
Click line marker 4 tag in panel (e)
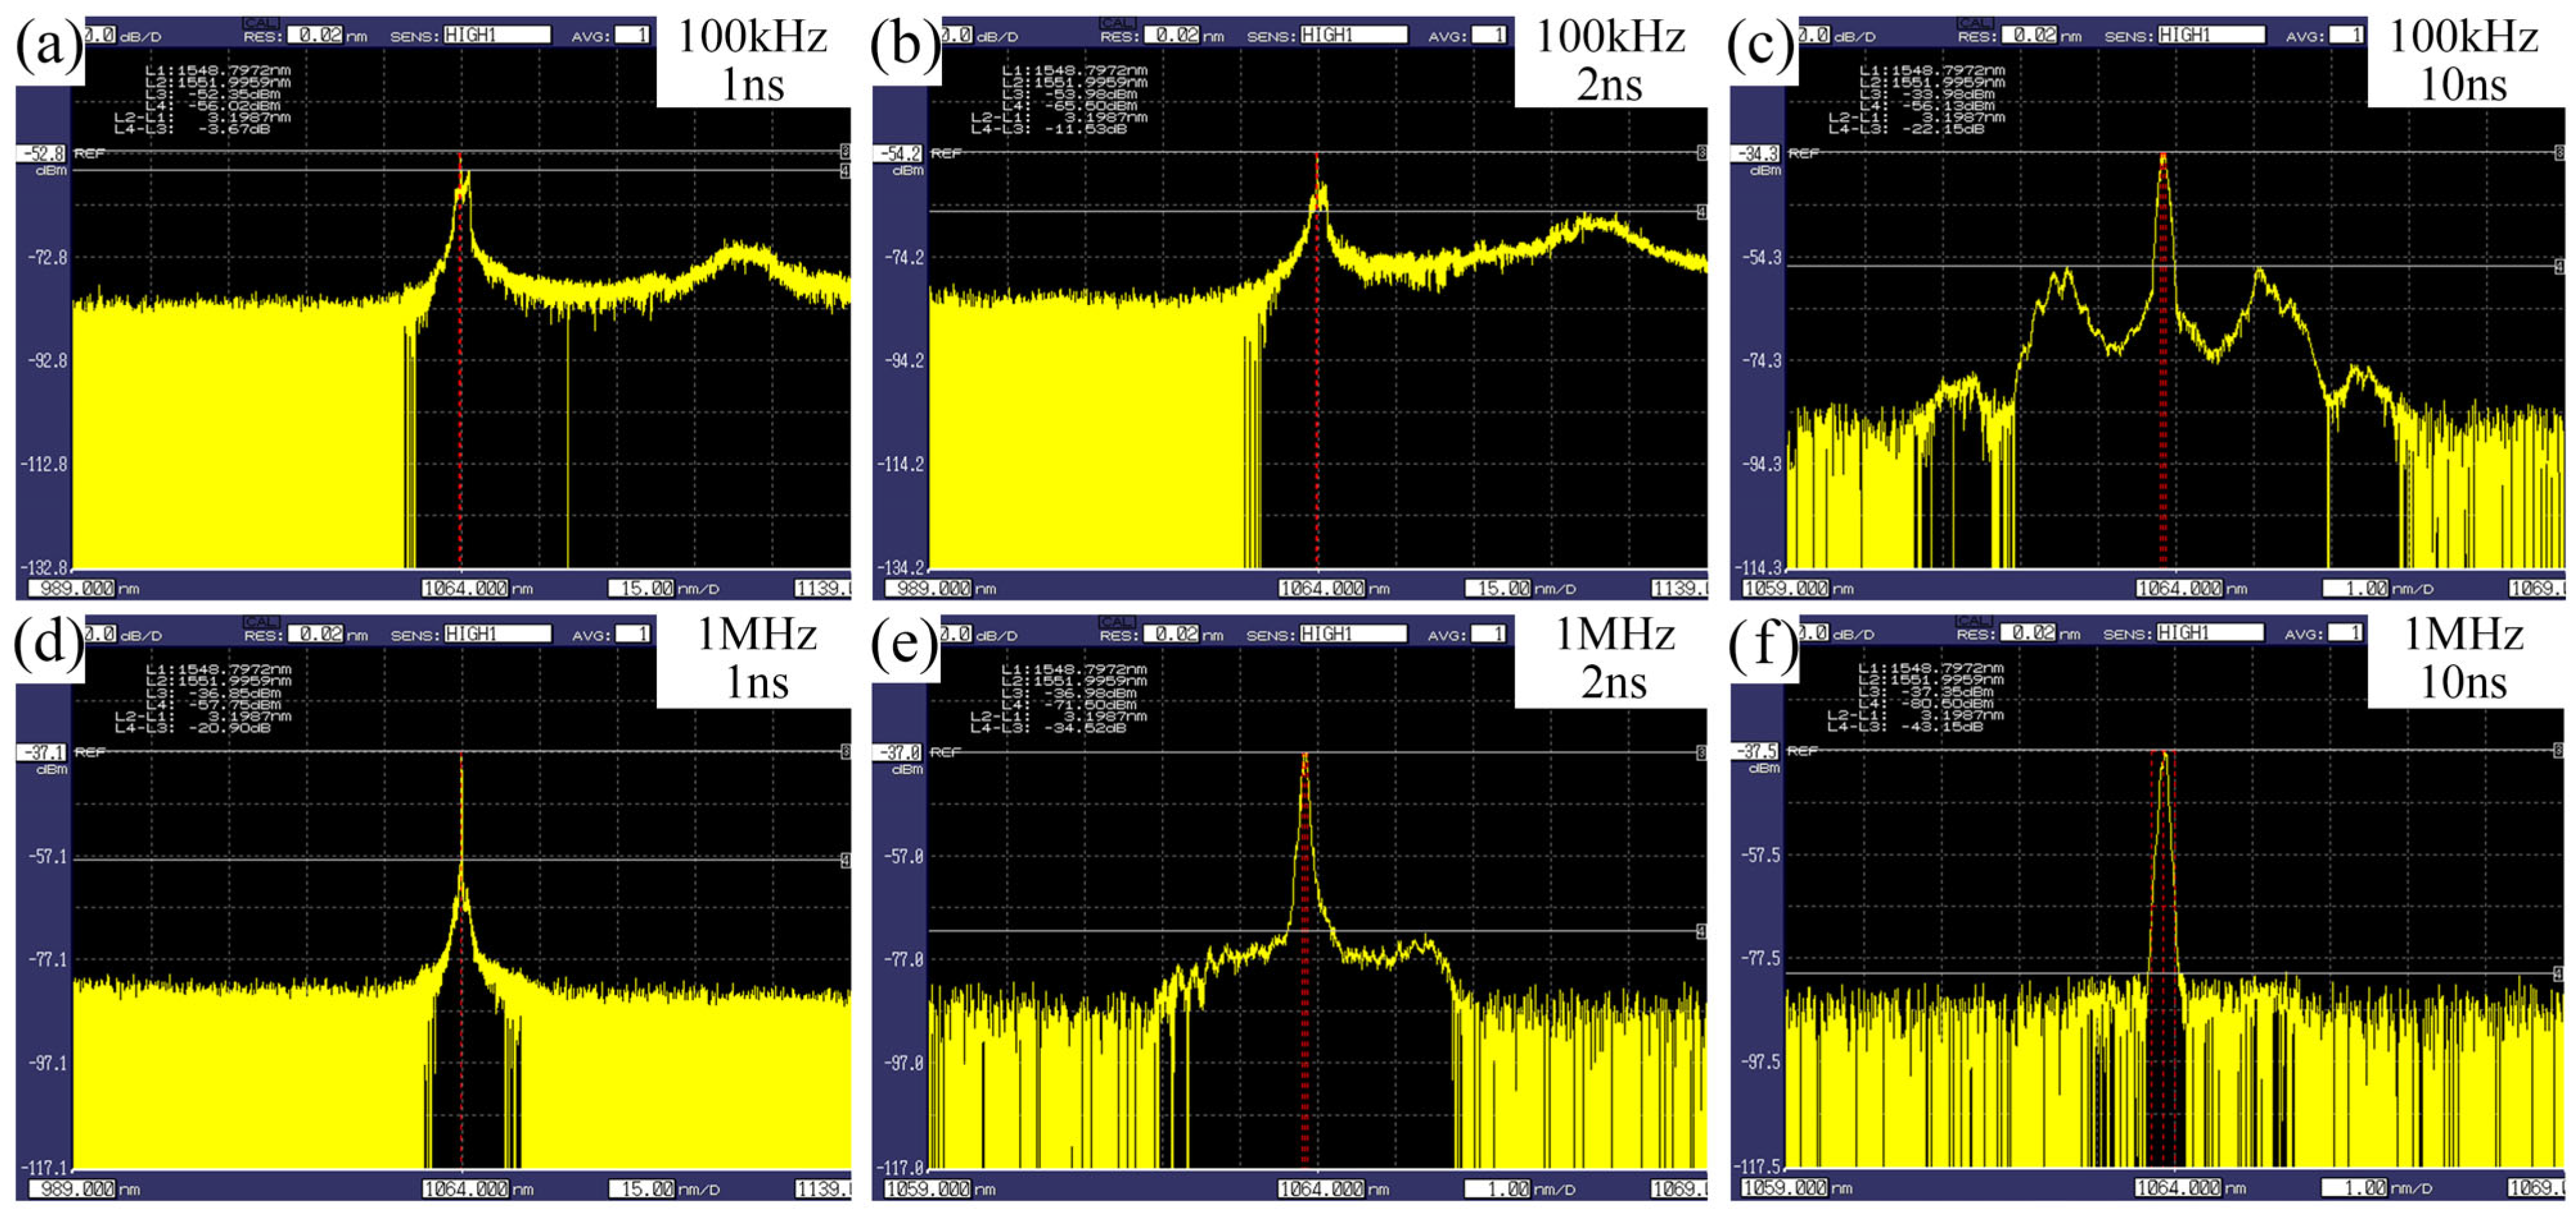click(x=1702, y=931)
